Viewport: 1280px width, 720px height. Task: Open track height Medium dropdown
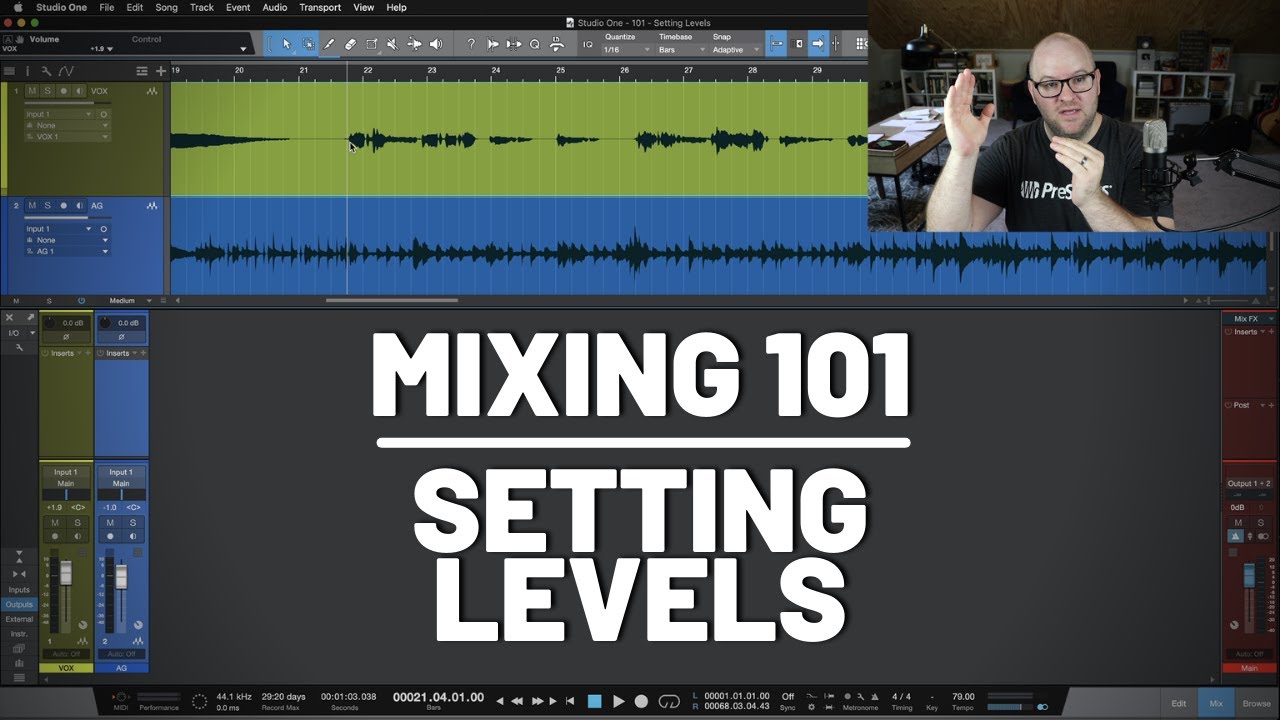pyautogui.click(x=131, y=300)
